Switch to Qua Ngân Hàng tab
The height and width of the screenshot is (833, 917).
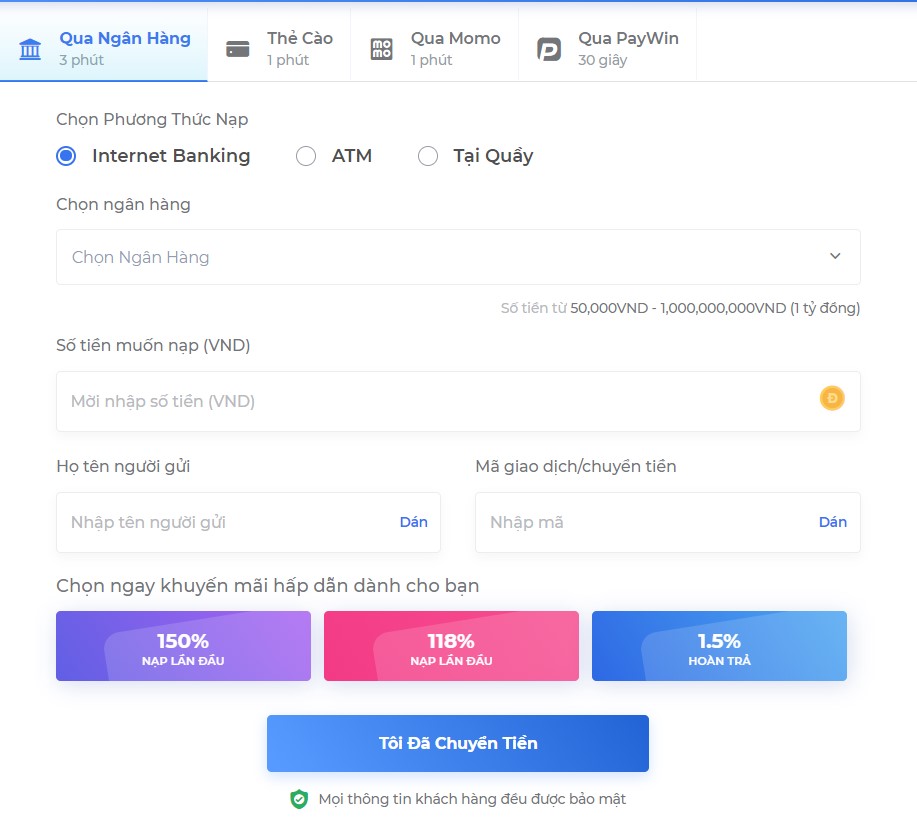pyautogui.click(x=104, y=44)
